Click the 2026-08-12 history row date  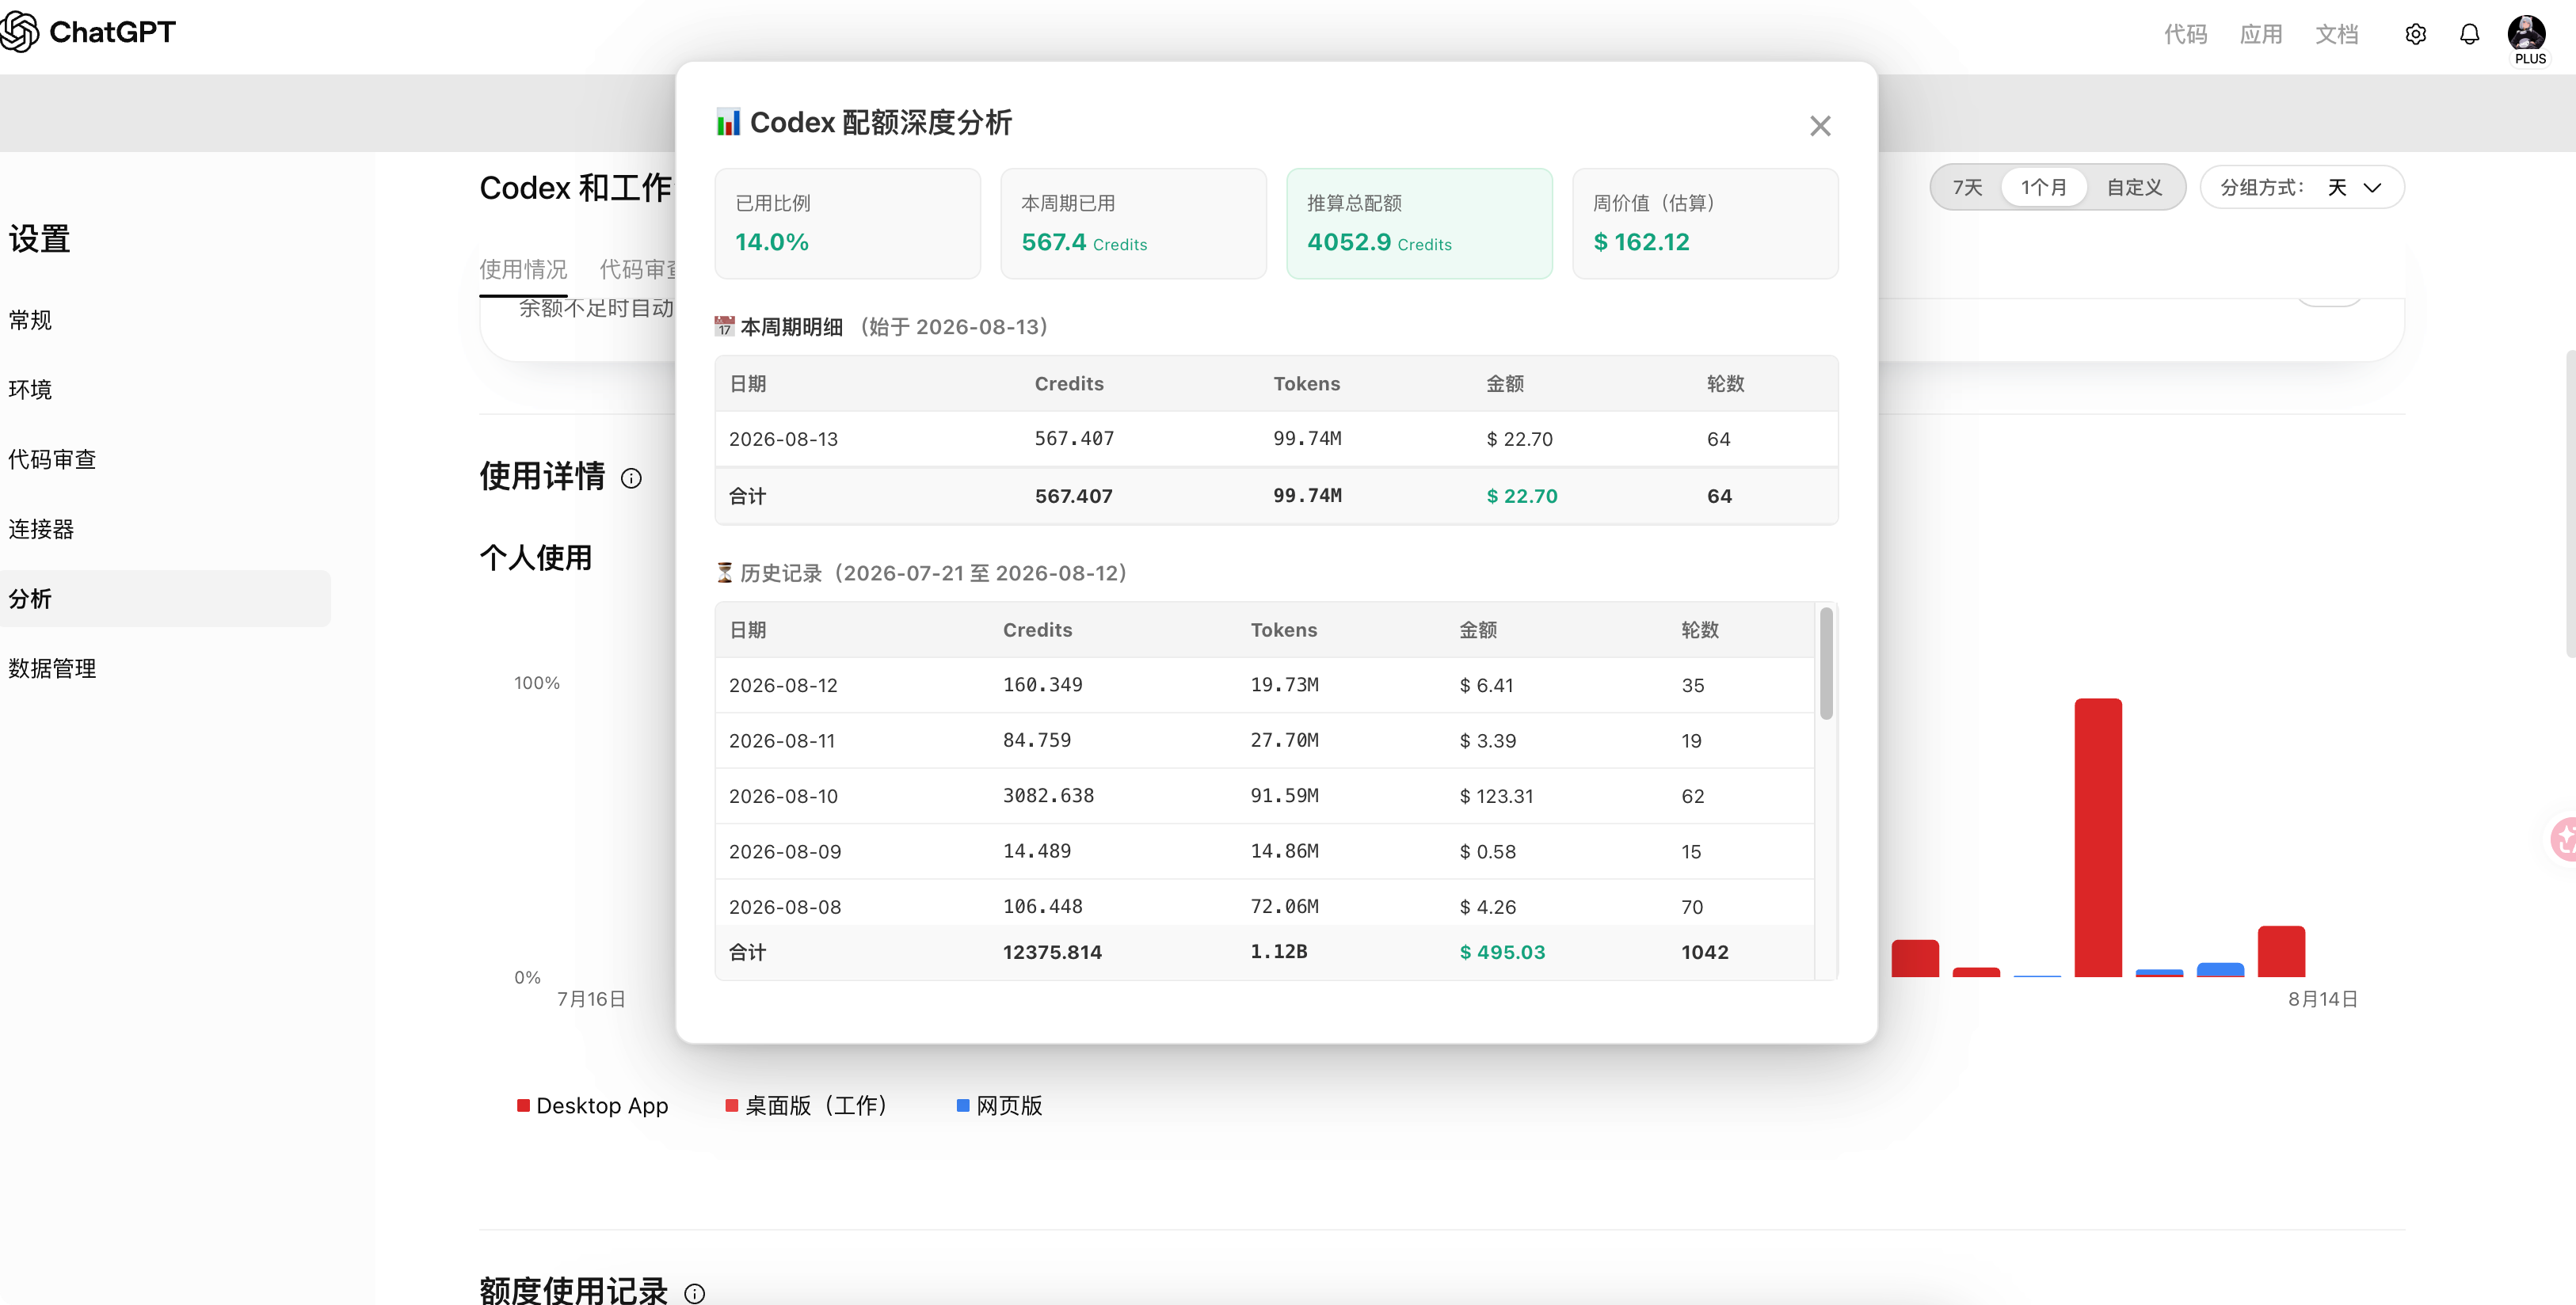pos(783,686)
